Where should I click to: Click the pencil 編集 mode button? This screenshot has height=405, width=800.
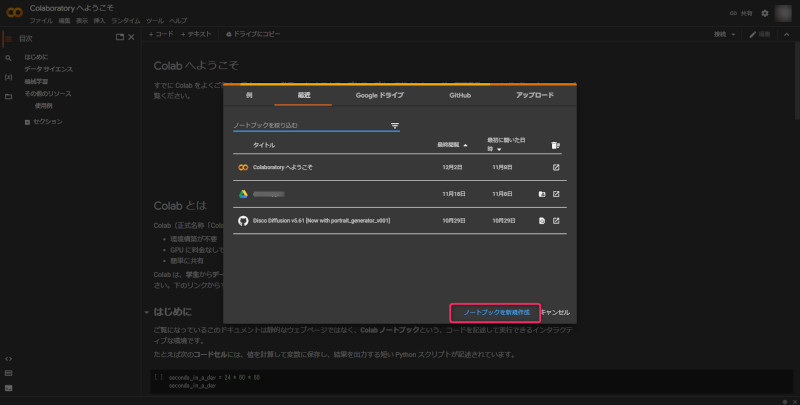760,35
